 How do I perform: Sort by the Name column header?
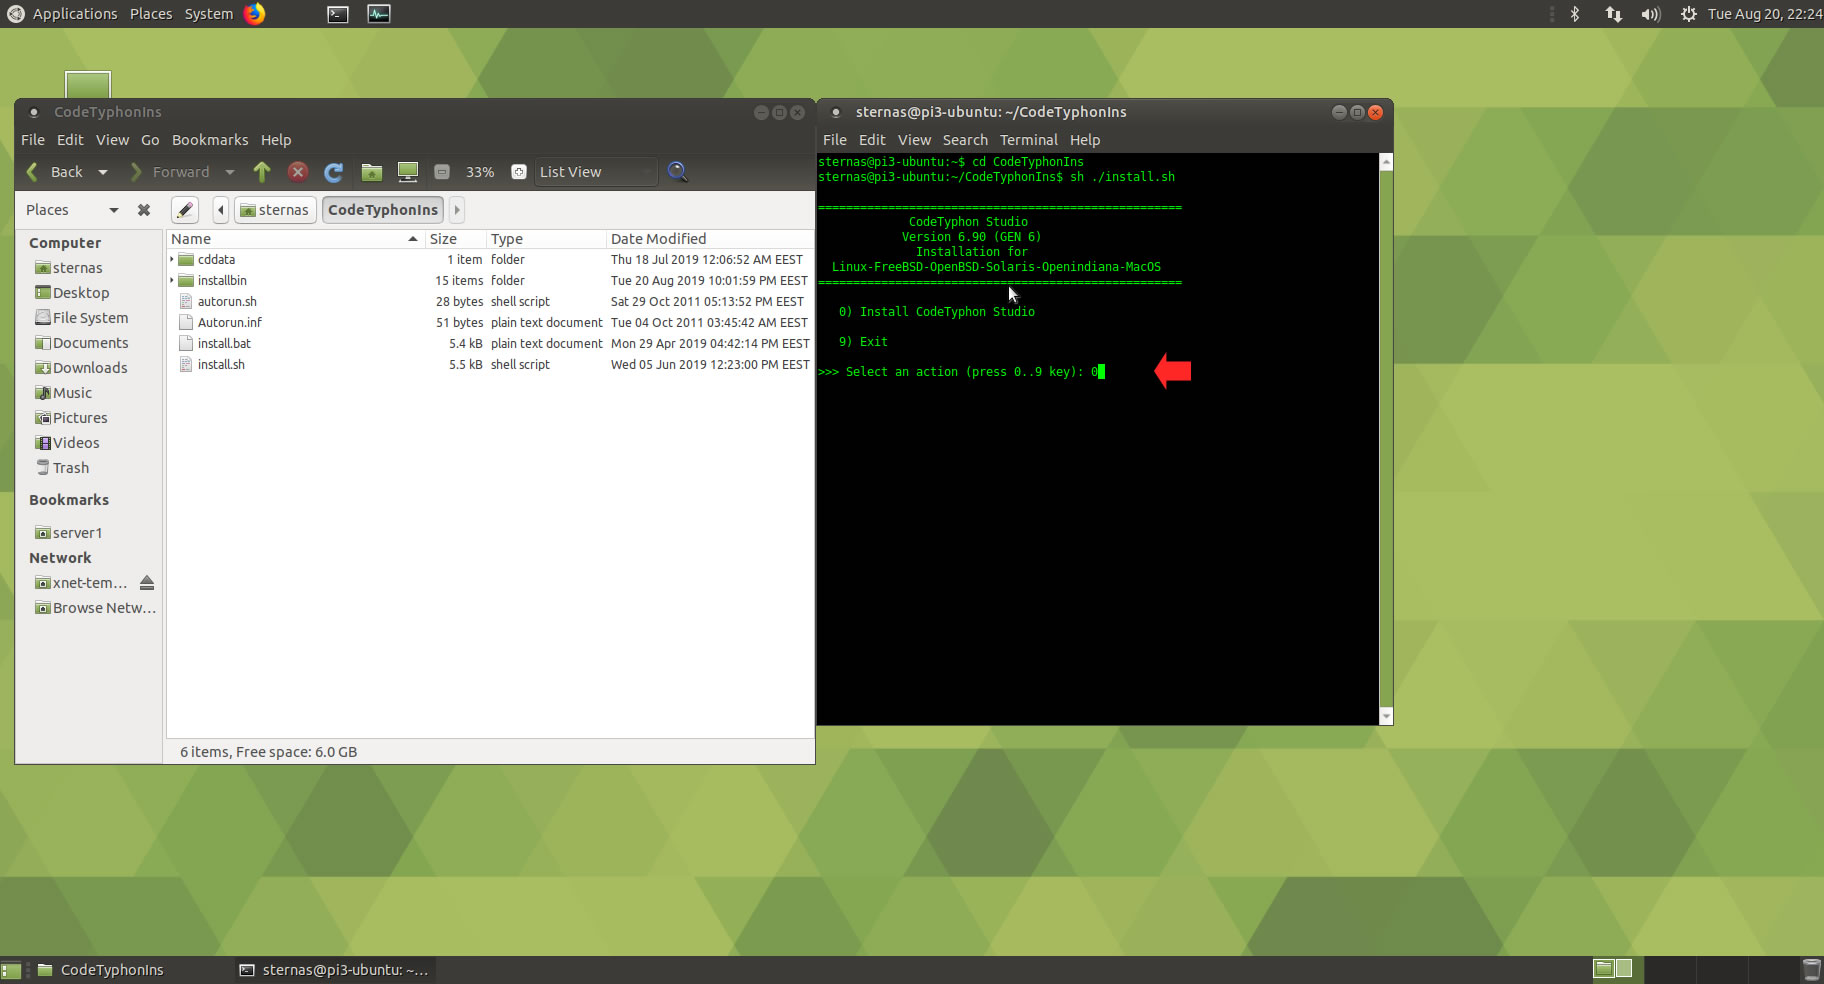tap(295, 239)
